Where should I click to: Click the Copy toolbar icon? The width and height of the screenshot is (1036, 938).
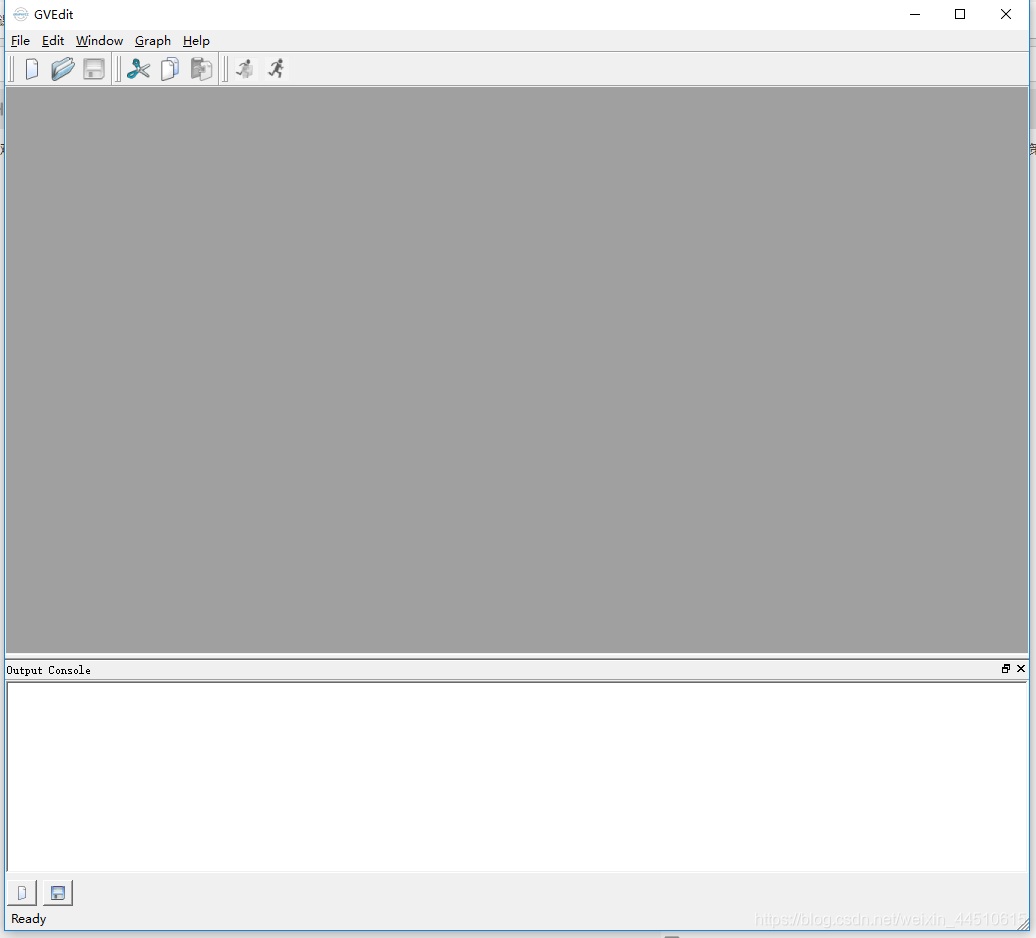coord(170,69)
